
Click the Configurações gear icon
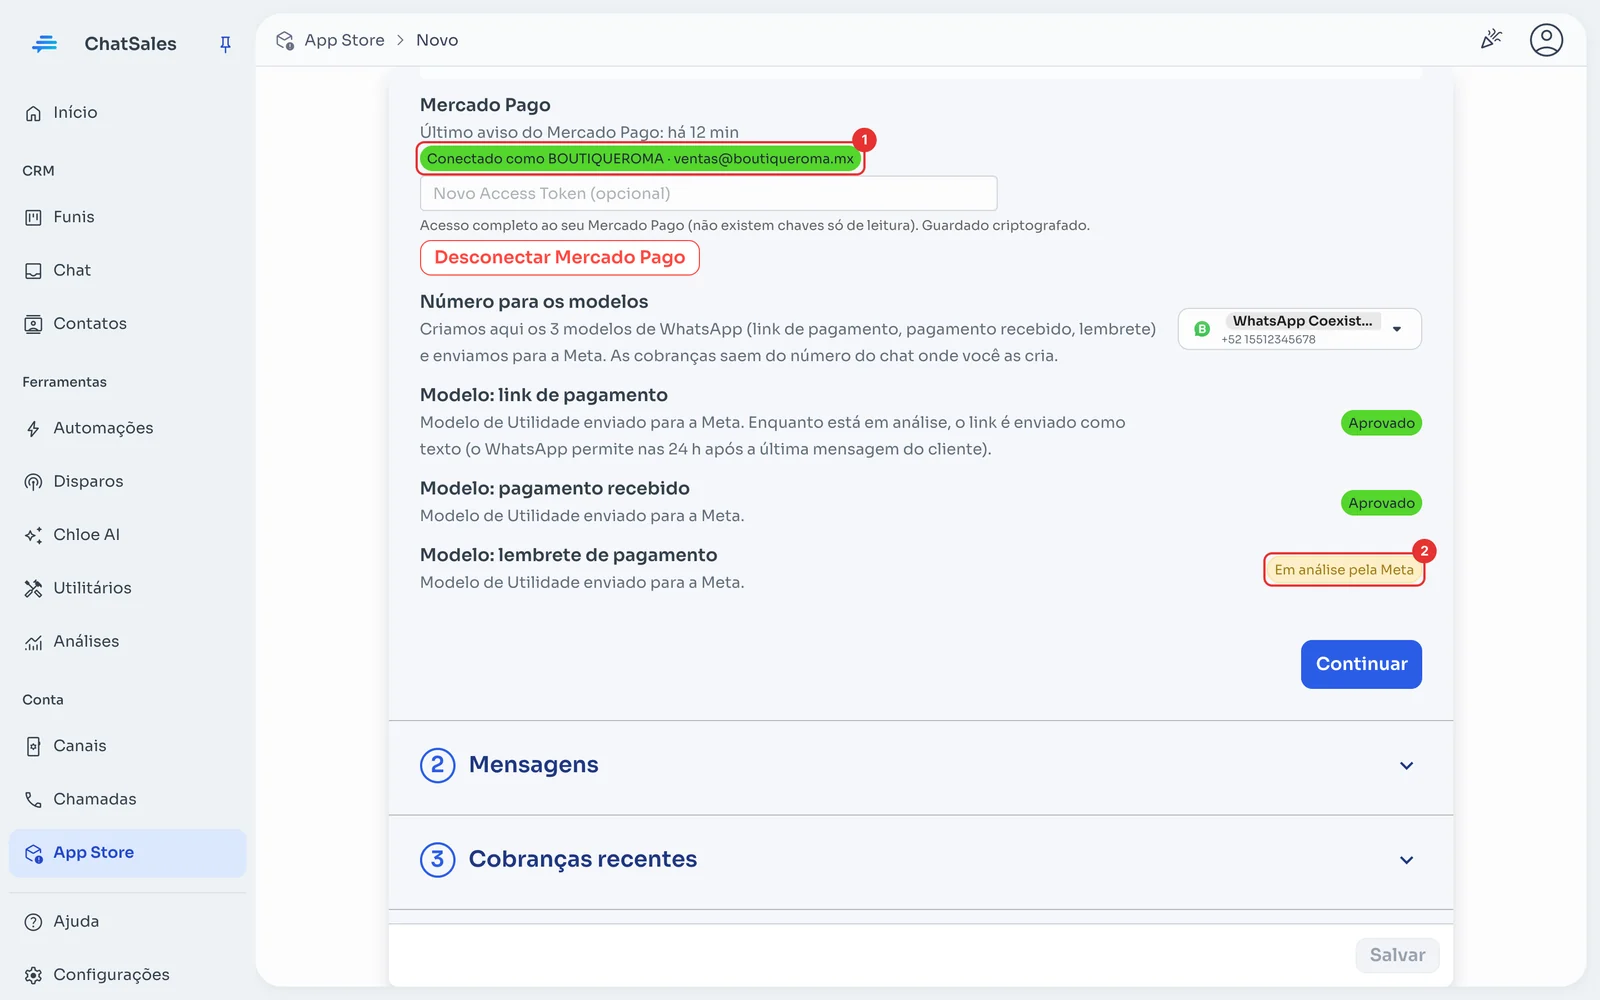[33, 975]
